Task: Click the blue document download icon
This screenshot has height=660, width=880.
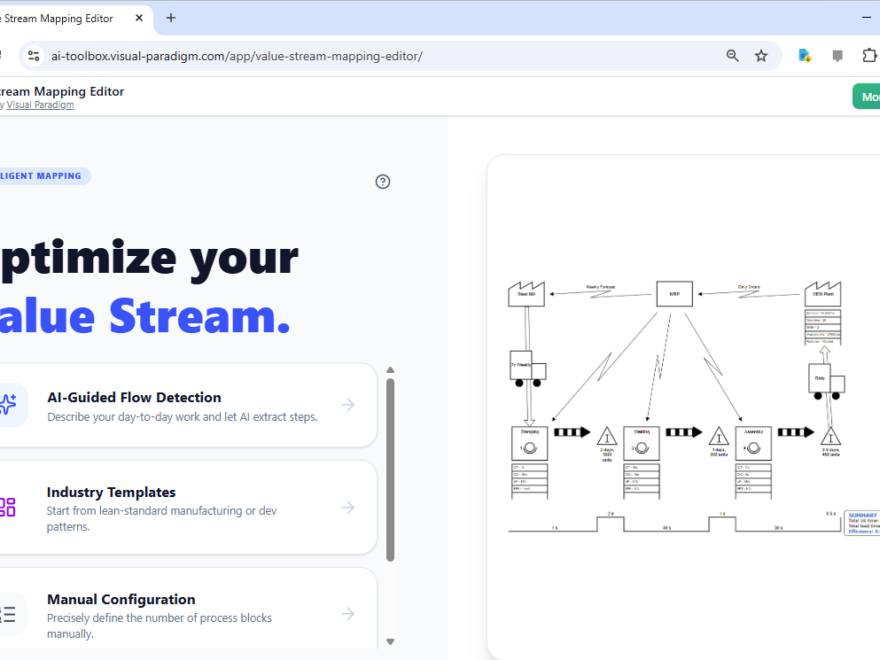Action: (x=804, y=55)
